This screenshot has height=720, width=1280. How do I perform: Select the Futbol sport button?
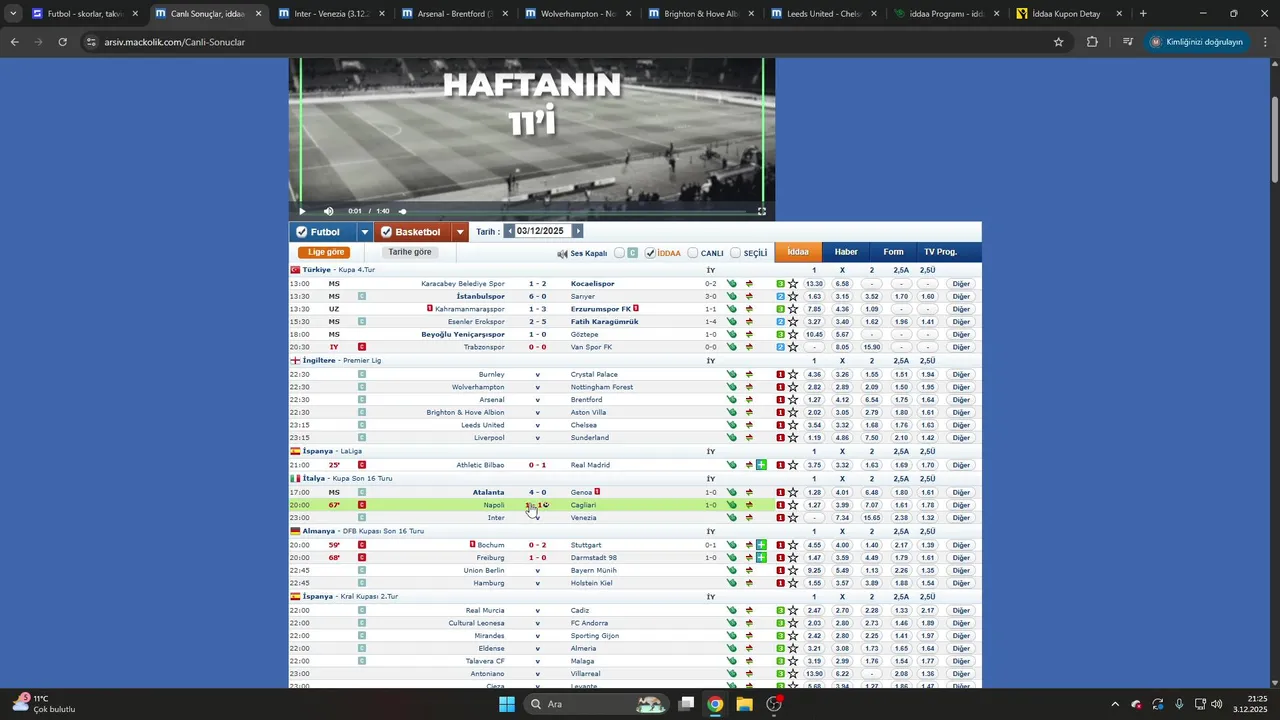pyautogui.click(x=323, y=232)
